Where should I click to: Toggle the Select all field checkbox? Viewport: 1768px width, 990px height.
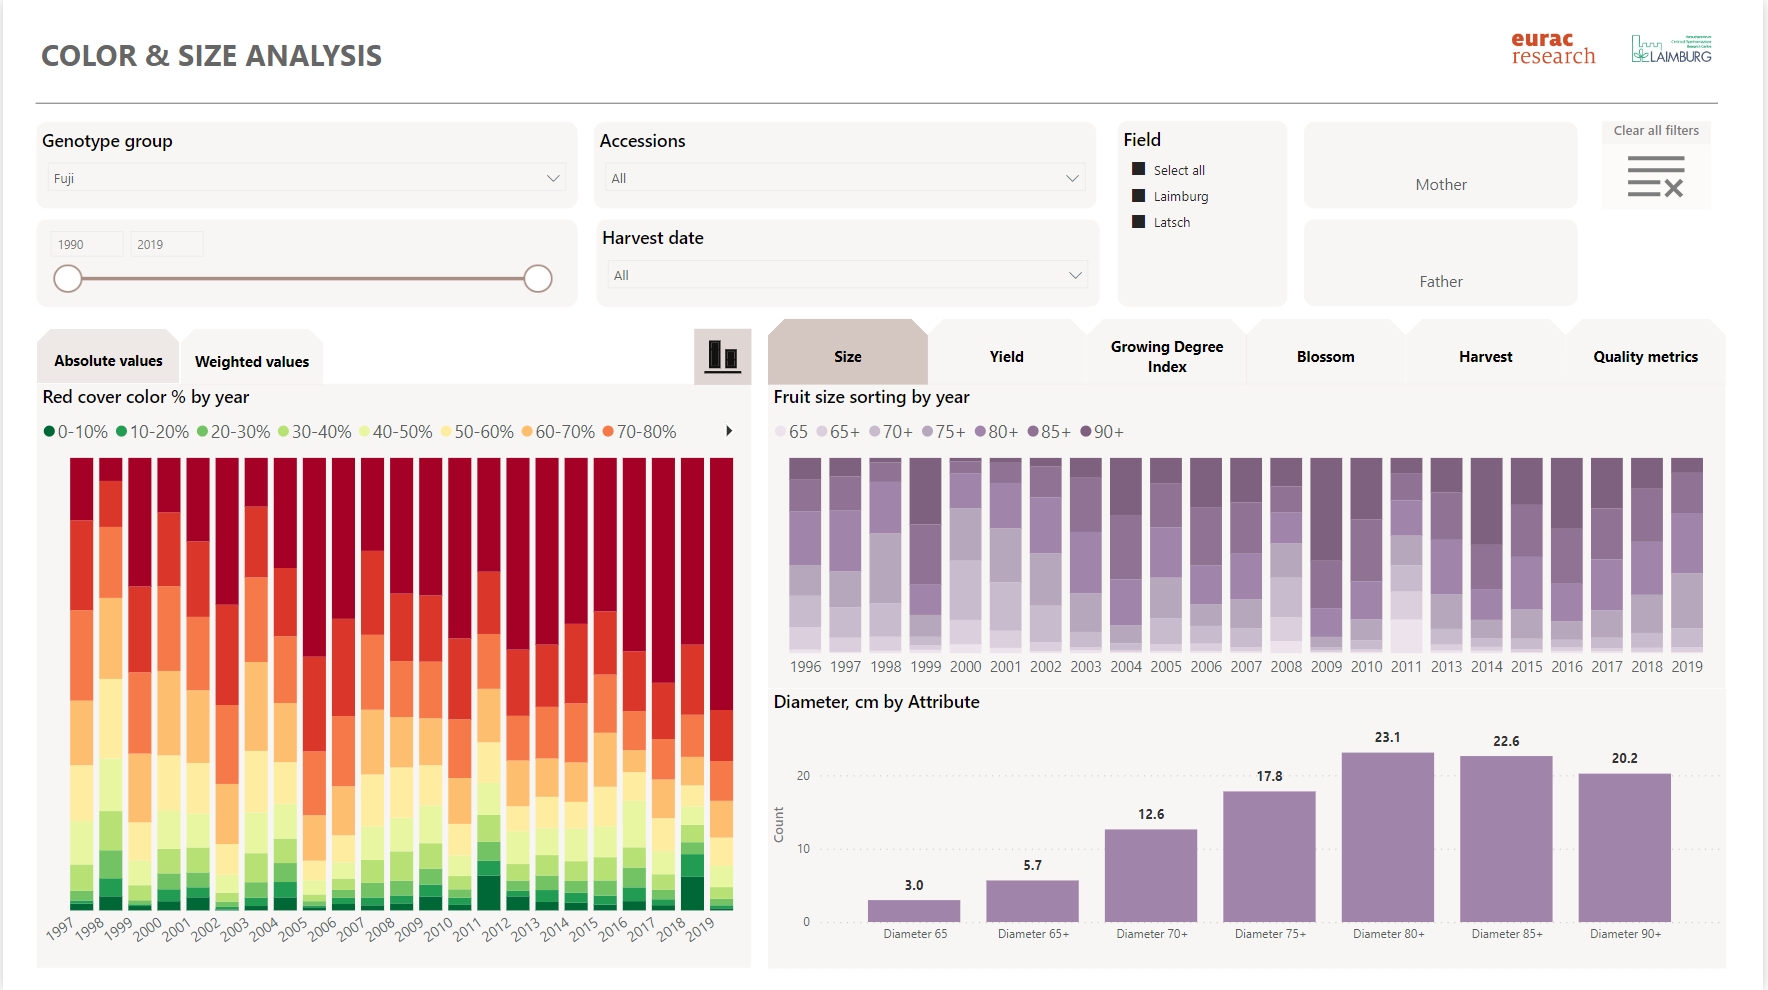(x=1138, y=170)
